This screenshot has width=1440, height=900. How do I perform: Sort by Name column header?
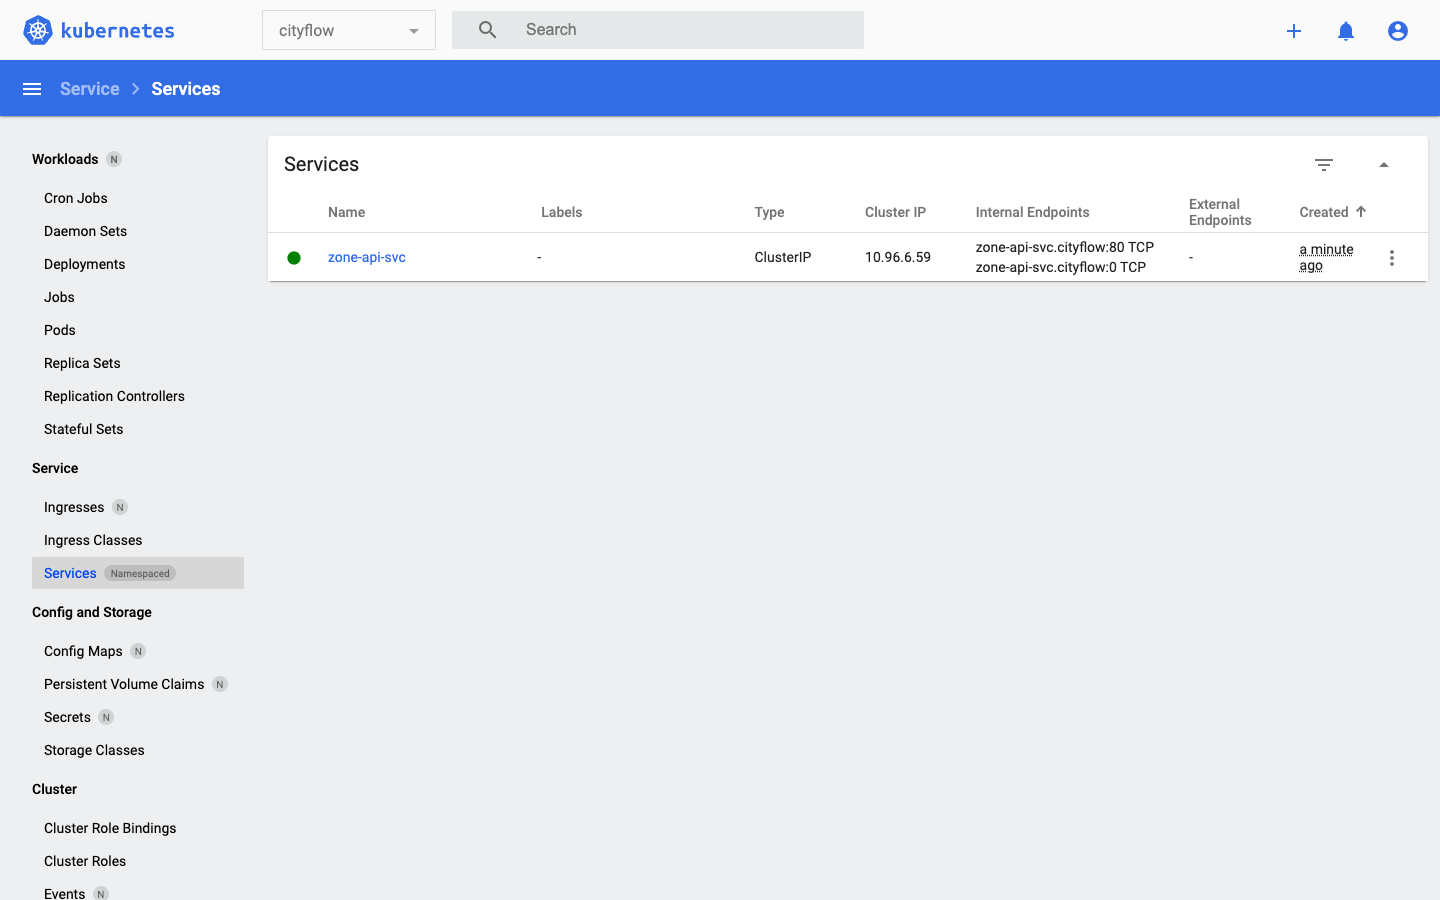(x=346, y=212)
